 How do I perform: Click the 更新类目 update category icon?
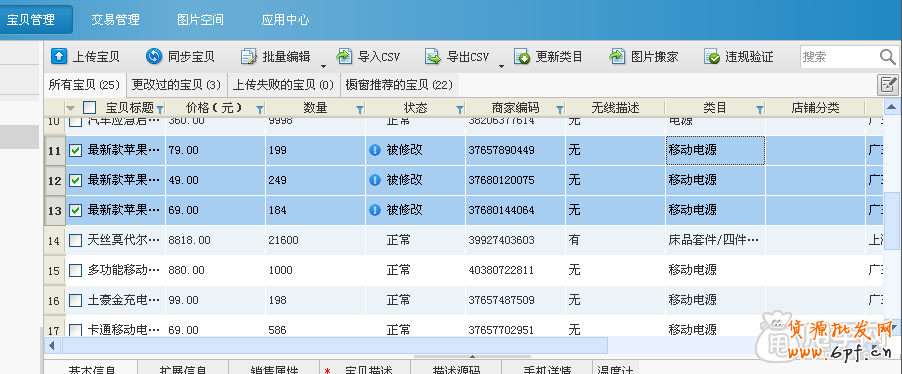(522, 56)
